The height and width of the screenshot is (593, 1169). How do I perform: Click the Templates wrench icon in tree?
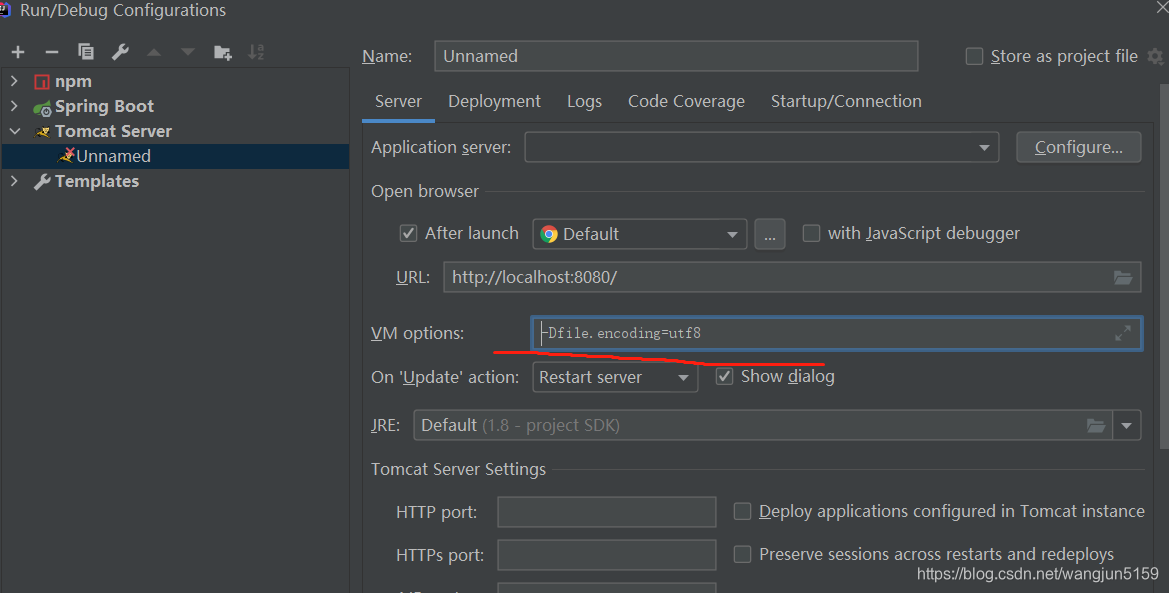tap(42, 181)
